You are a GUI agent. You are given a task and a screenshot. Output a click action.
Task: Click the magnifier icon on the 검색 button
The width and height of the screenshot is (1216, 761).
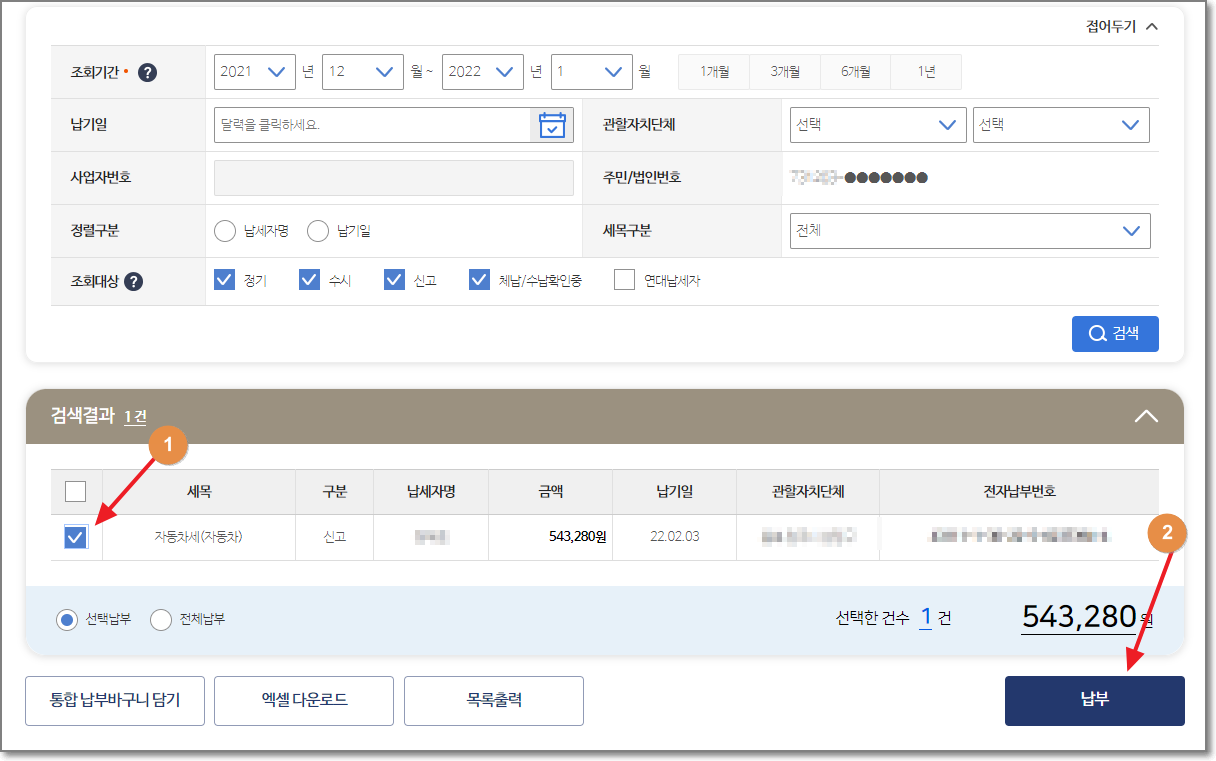tap(1096, 333)
